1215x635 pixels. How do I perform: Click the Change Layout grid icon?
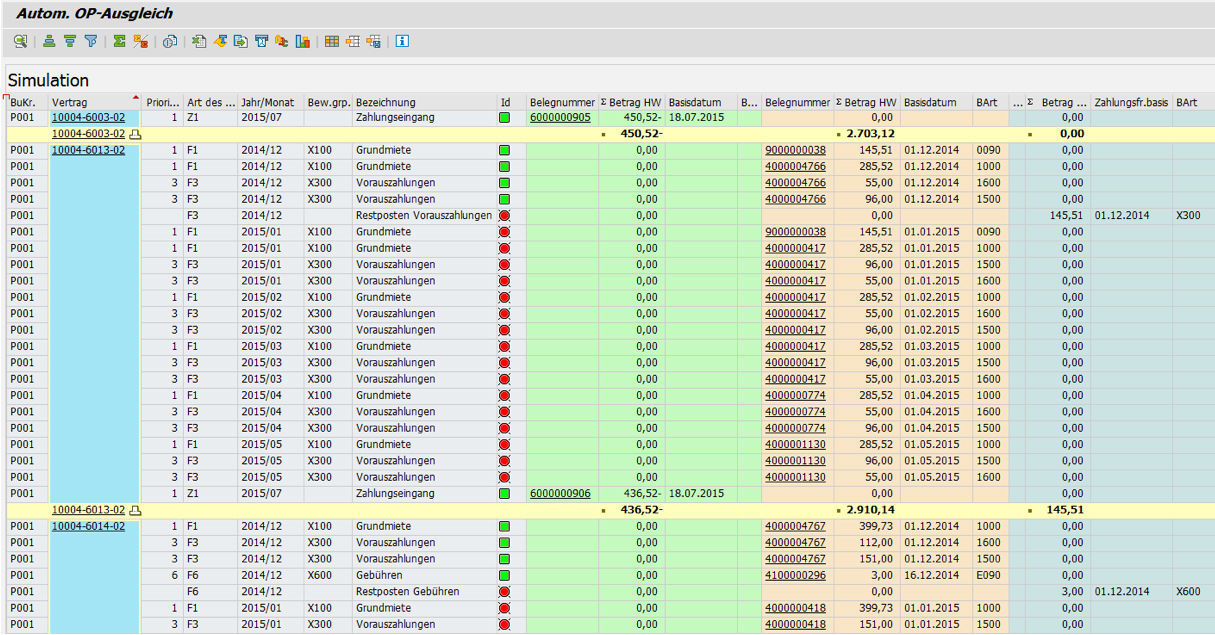[332, 42]
